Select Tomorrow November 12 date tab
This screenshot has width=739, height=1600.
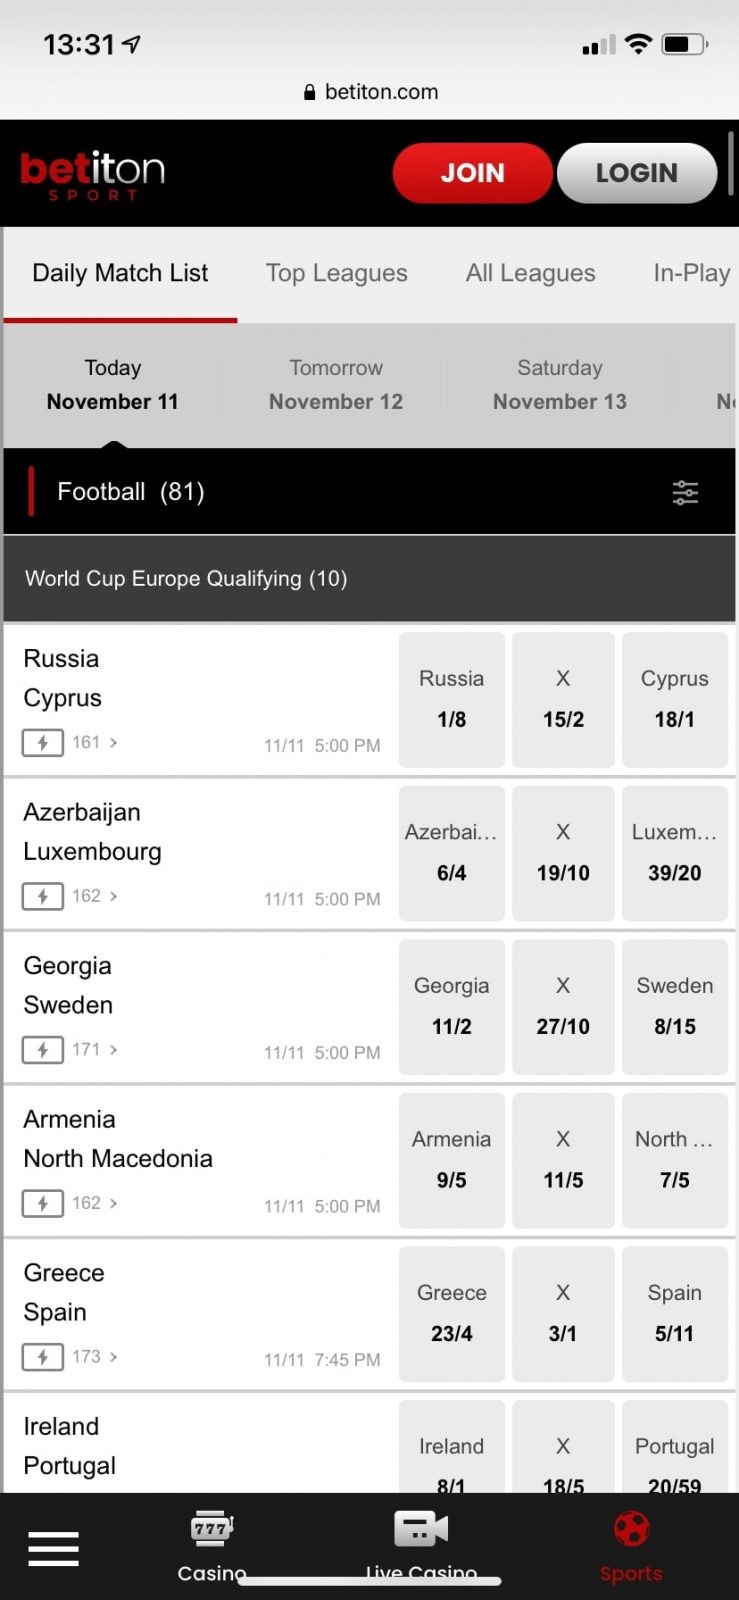coord(336,385)
